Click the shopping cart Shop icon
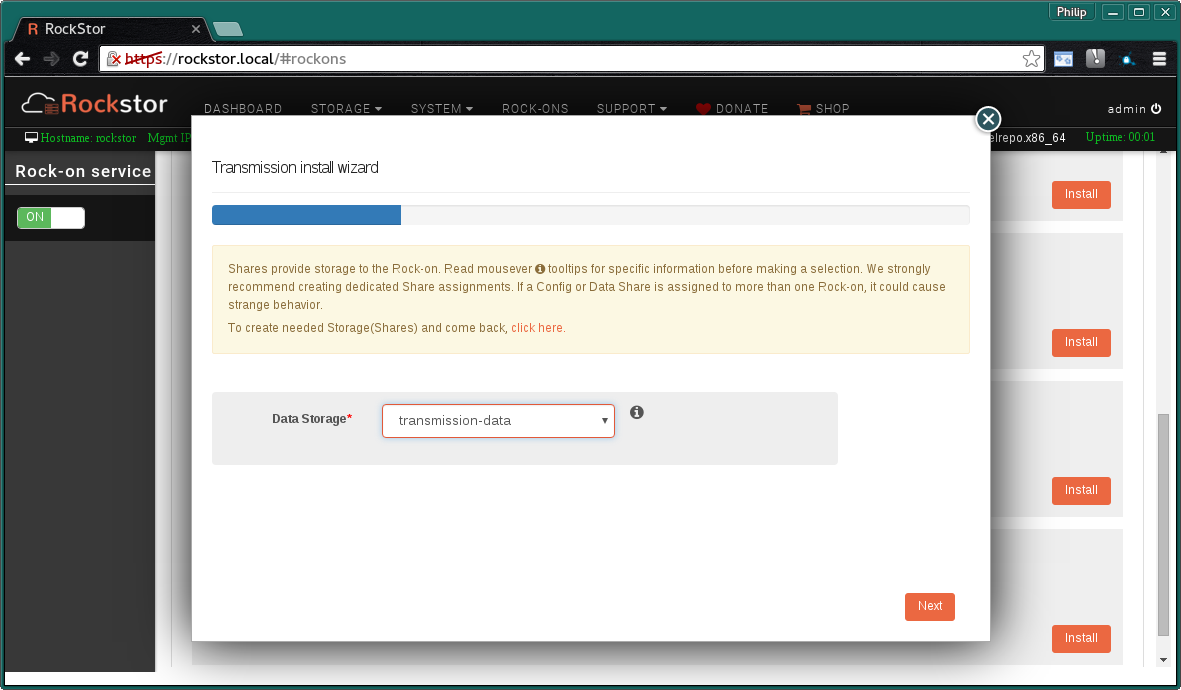The height and width of the screenshot is (690, 1181). (x=804, y=109)
